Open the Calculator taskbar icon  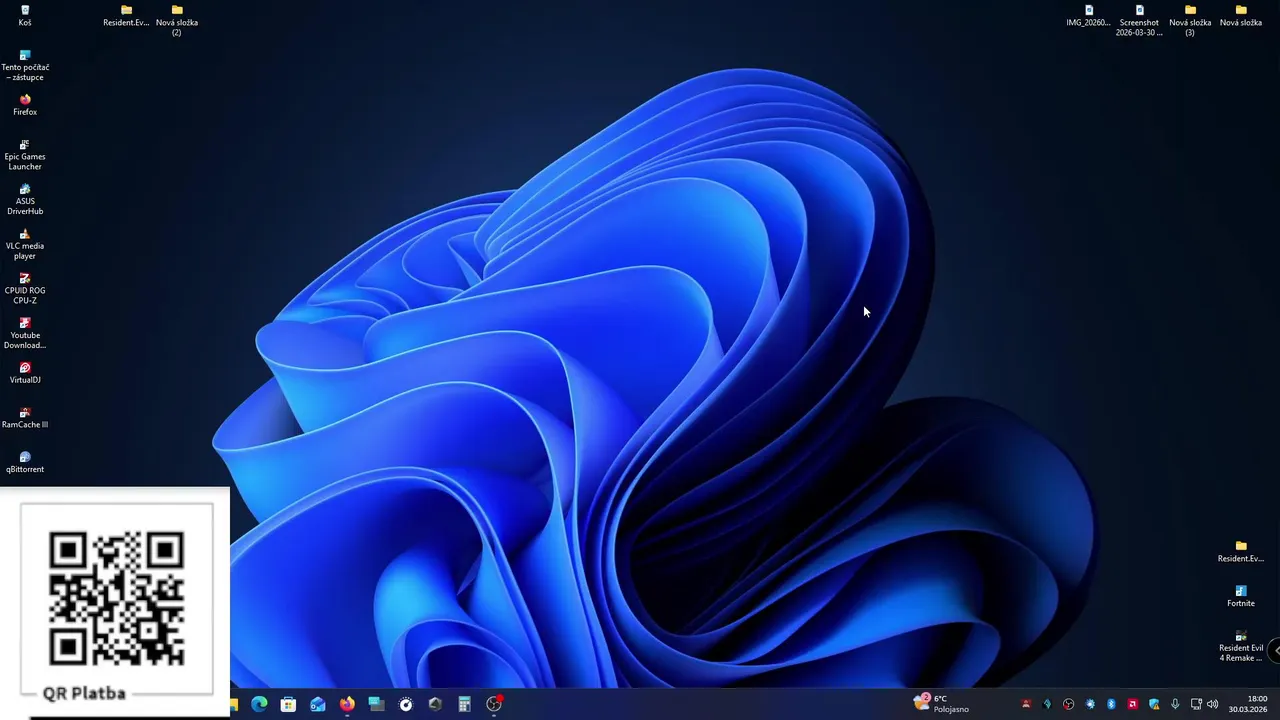click(464, 704)
